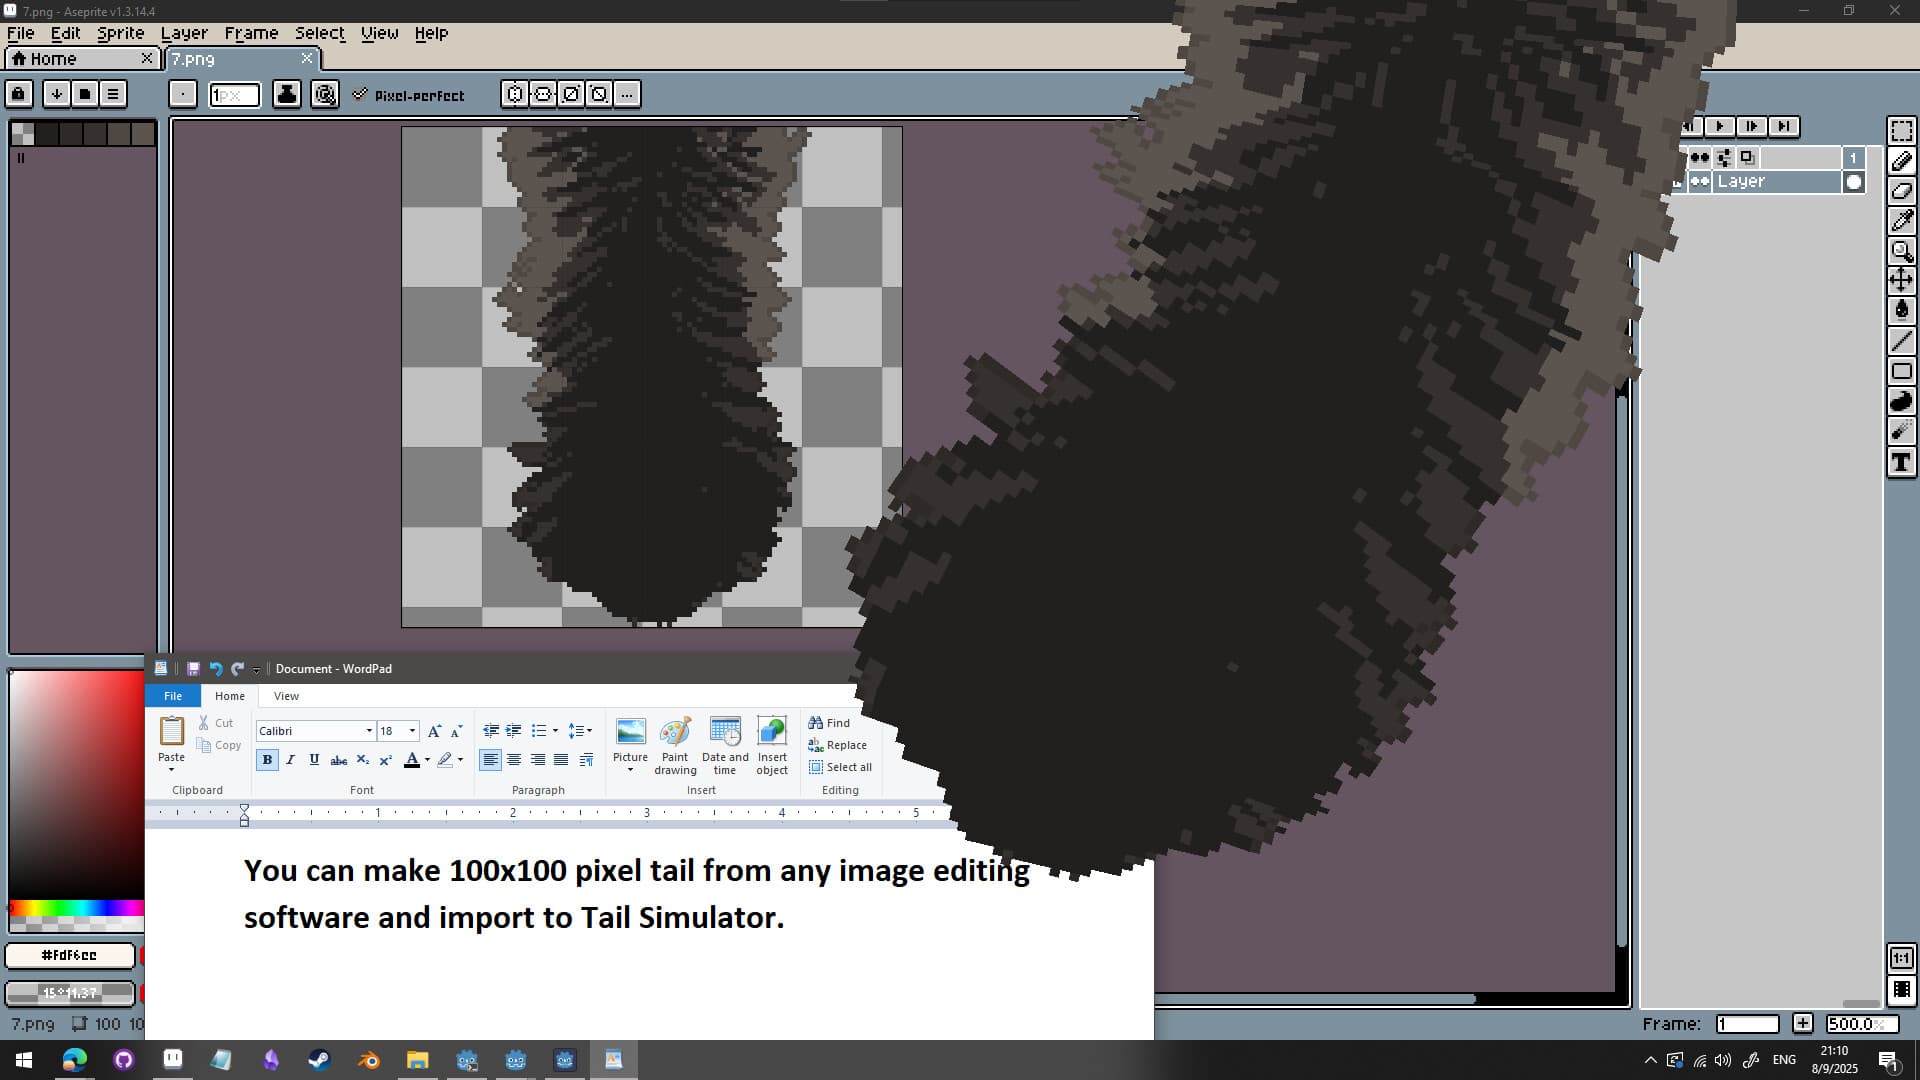Screen dimensions: 1920x1080
Task: Open the Sprite menu in Aseprite
Action: click(x=119, y=33)
